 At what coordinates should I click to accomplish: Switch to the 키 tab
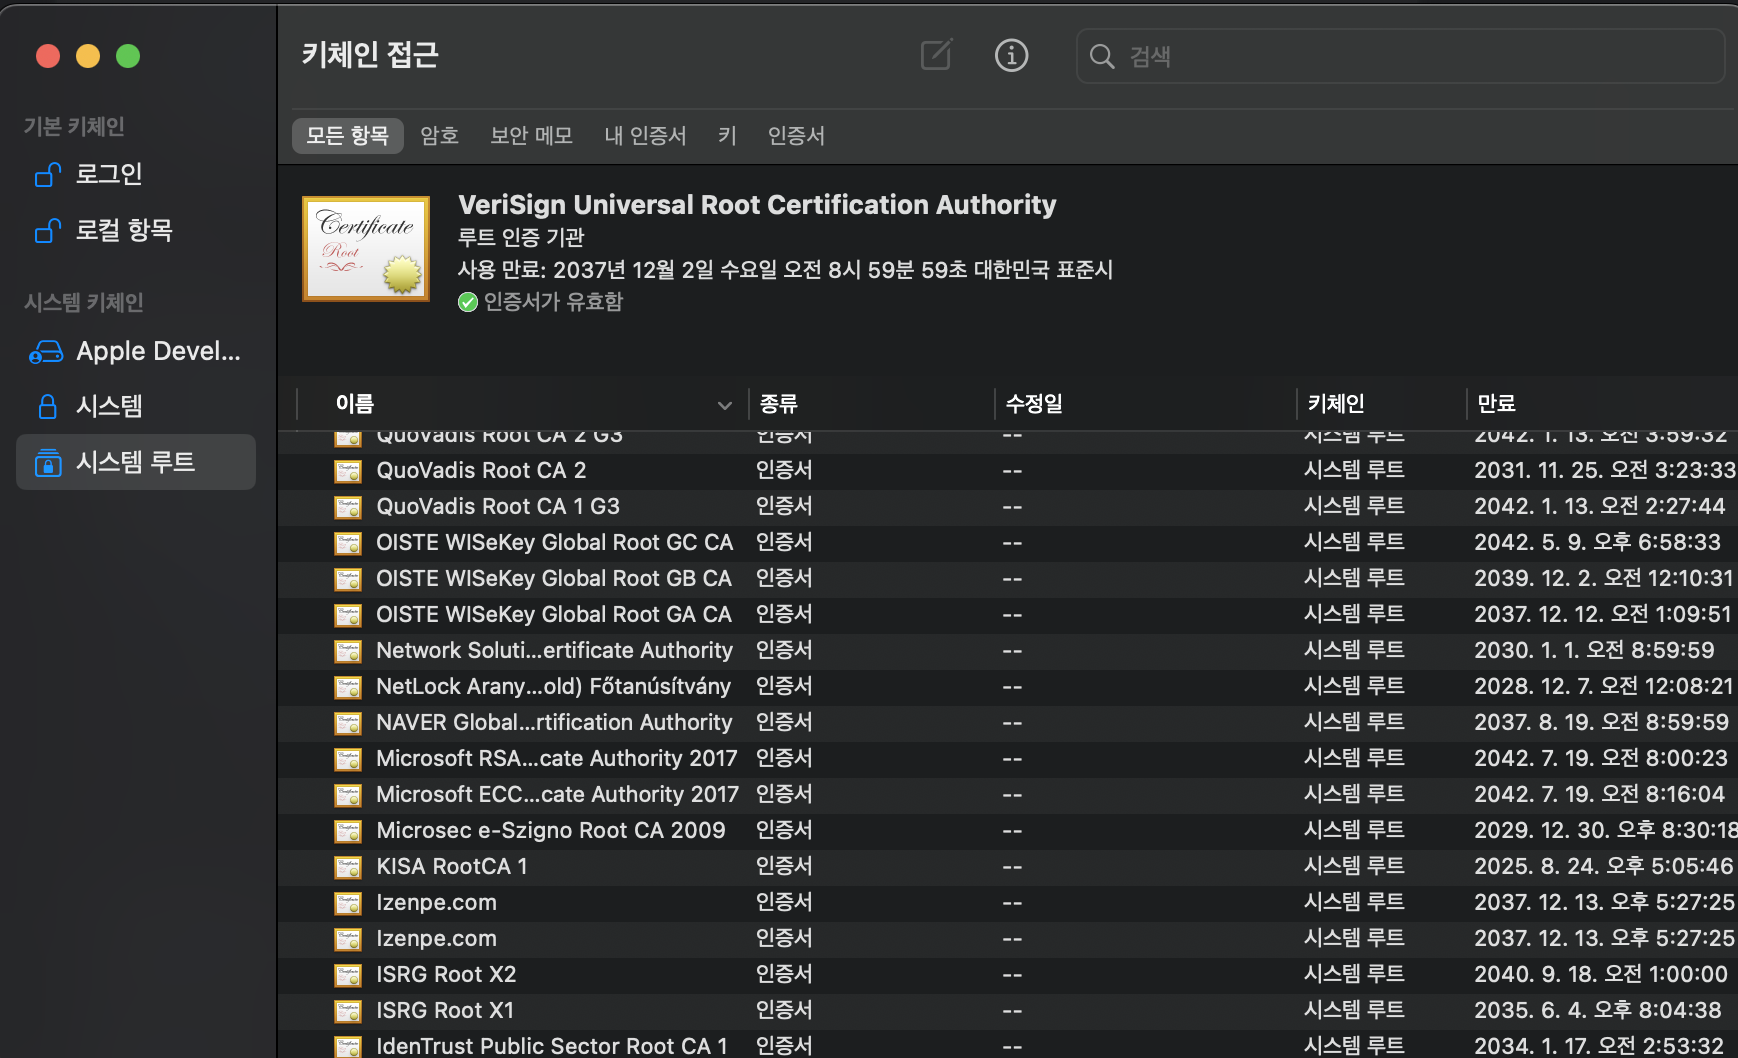tap(727, 135)
